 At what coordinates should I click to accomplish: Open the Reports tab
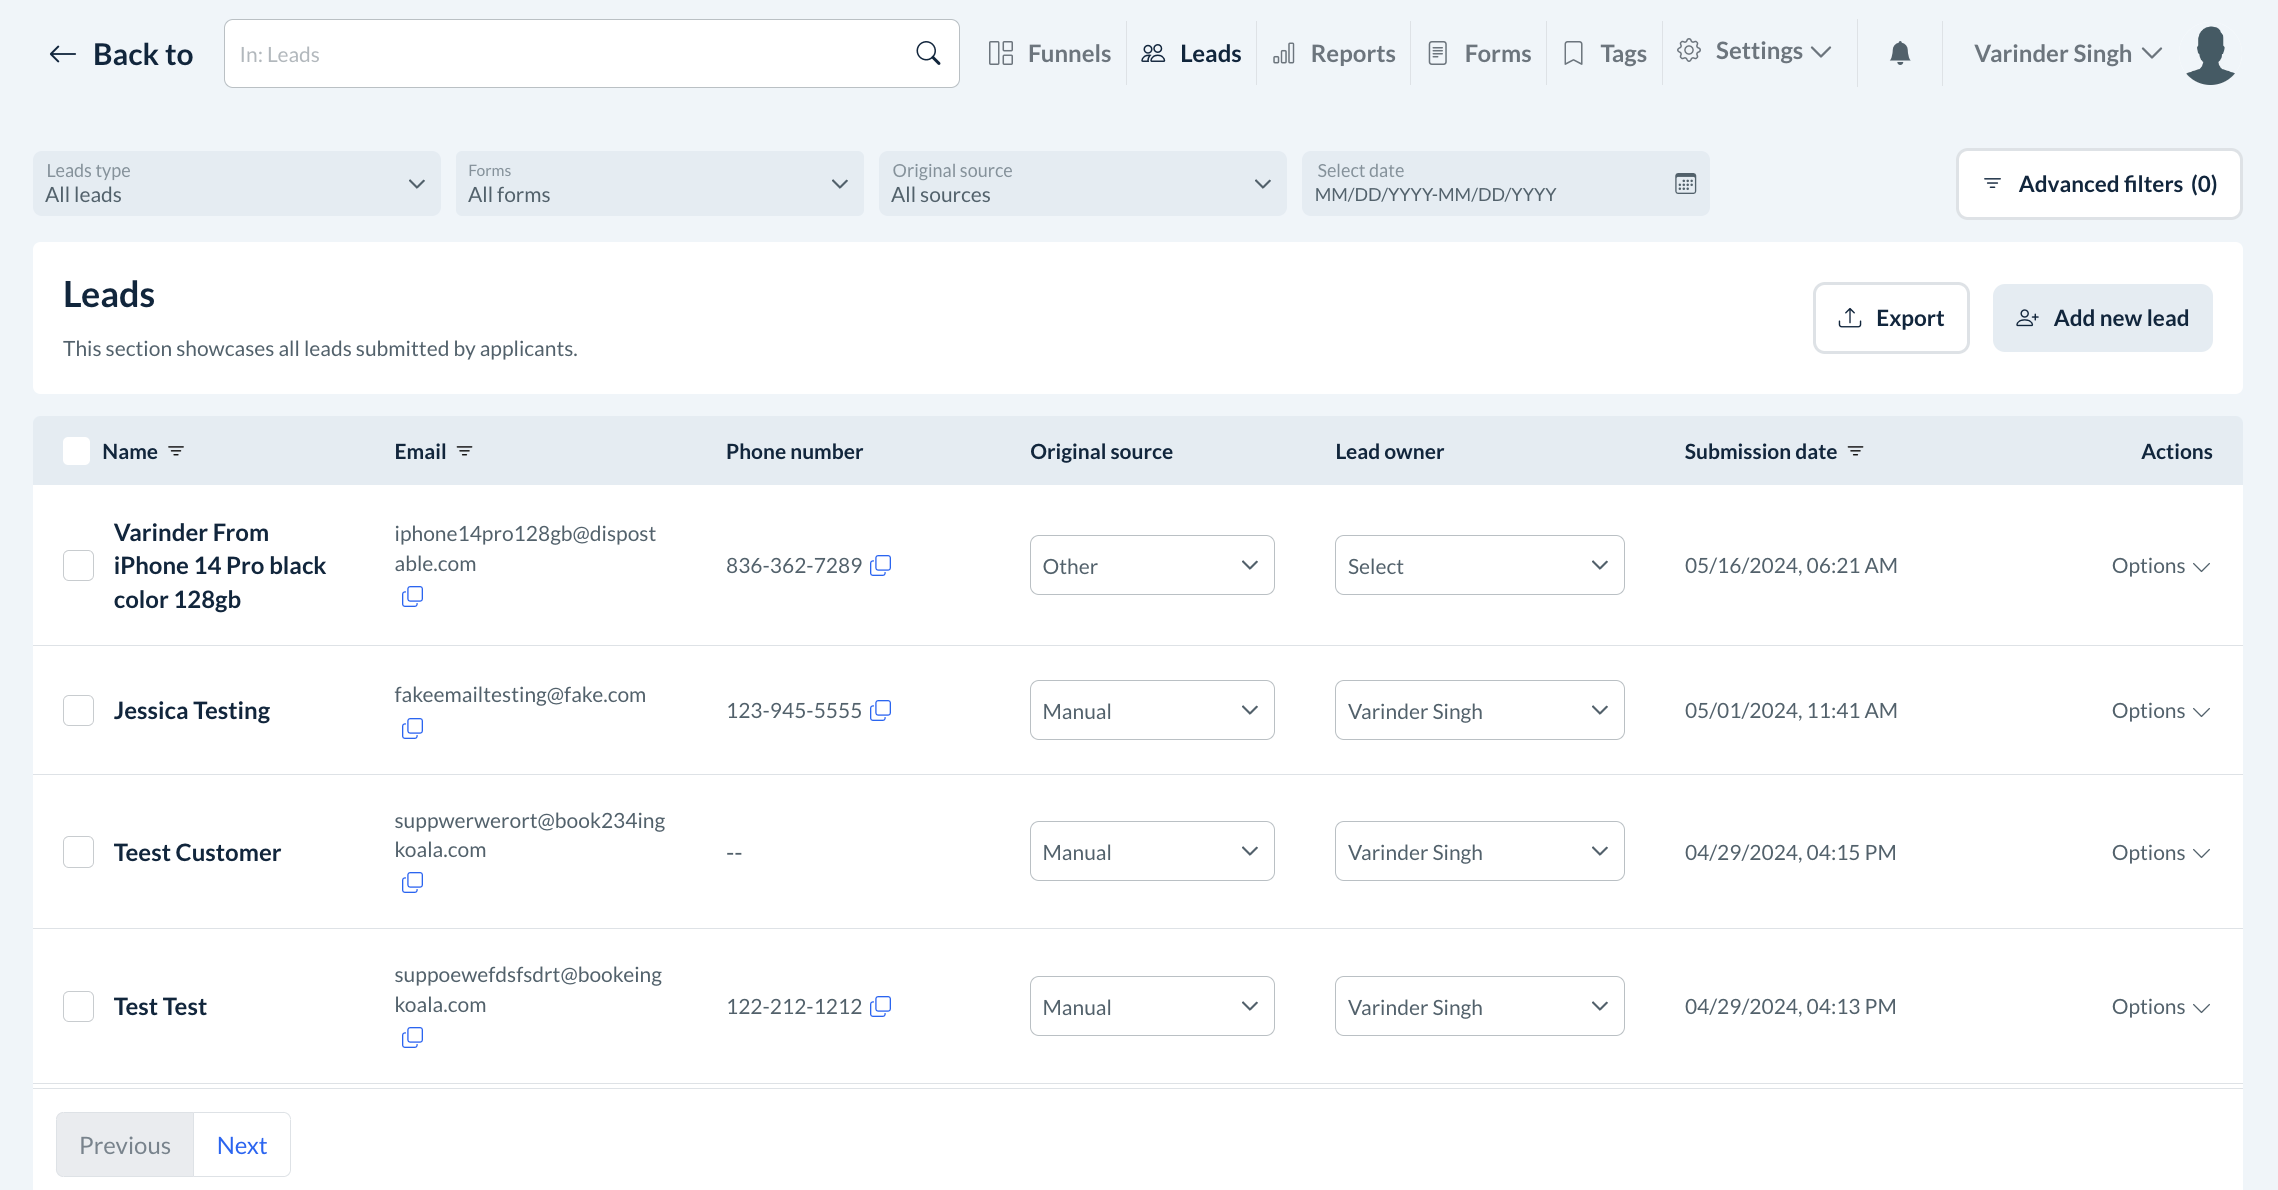(x=1334, y=54)
